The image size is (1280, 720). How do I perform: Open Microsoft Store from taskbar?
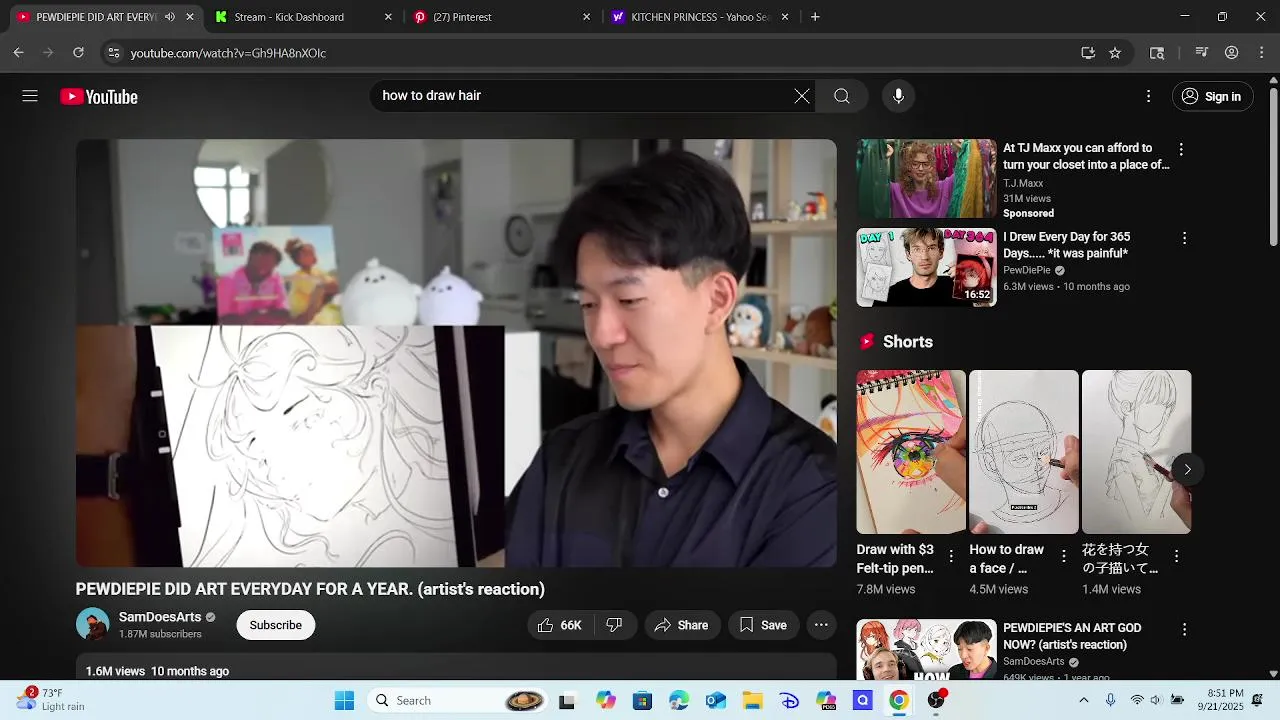click(x=643, y=700)
